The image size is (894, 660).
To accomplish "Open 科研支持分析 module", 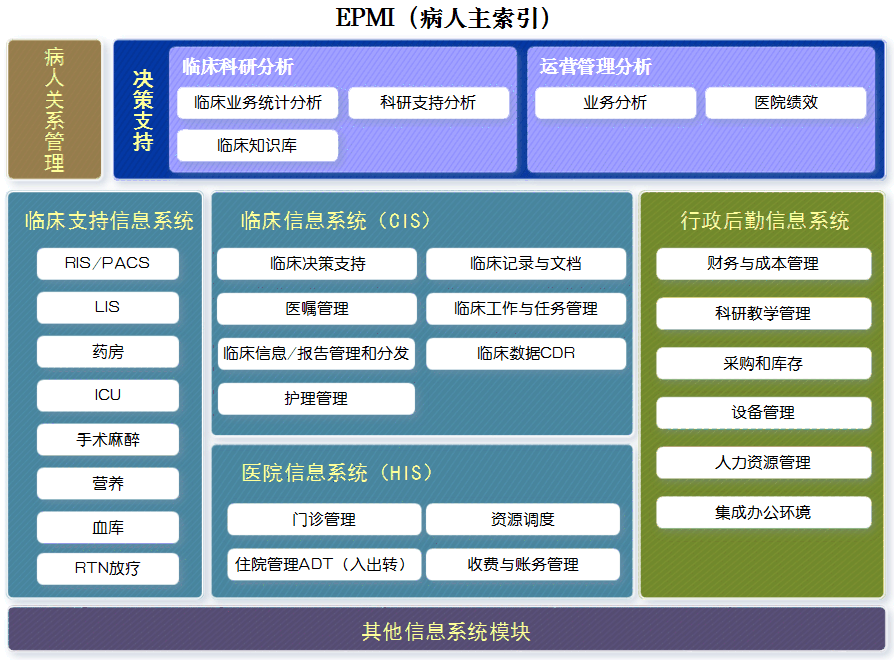I will (428, 103).
